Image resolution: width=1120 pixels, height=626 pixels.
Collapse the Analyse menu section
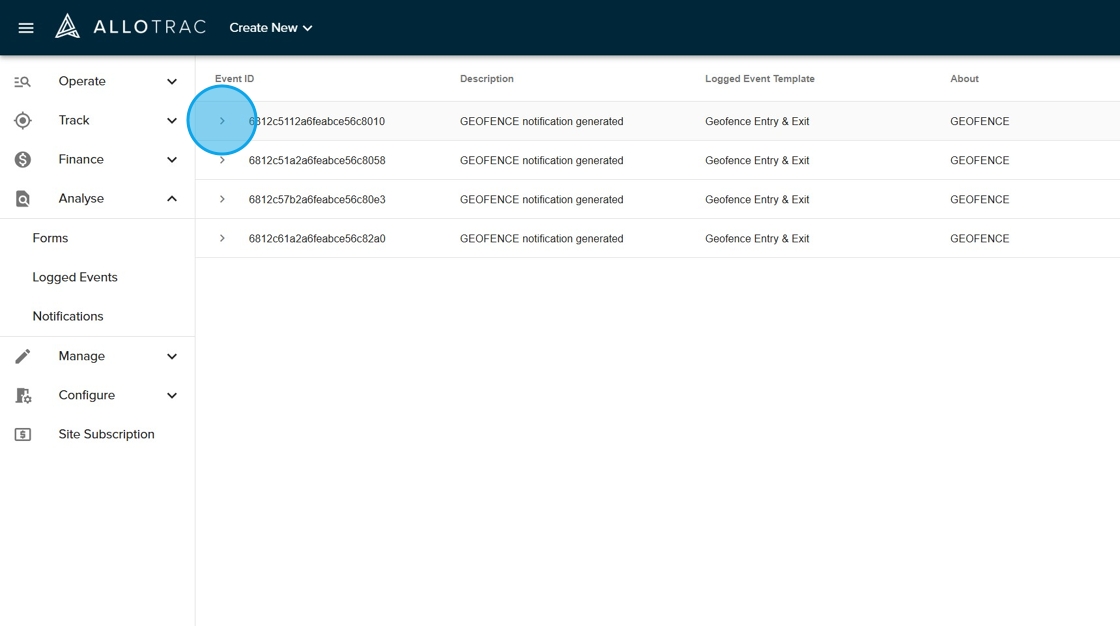(172, 199)
